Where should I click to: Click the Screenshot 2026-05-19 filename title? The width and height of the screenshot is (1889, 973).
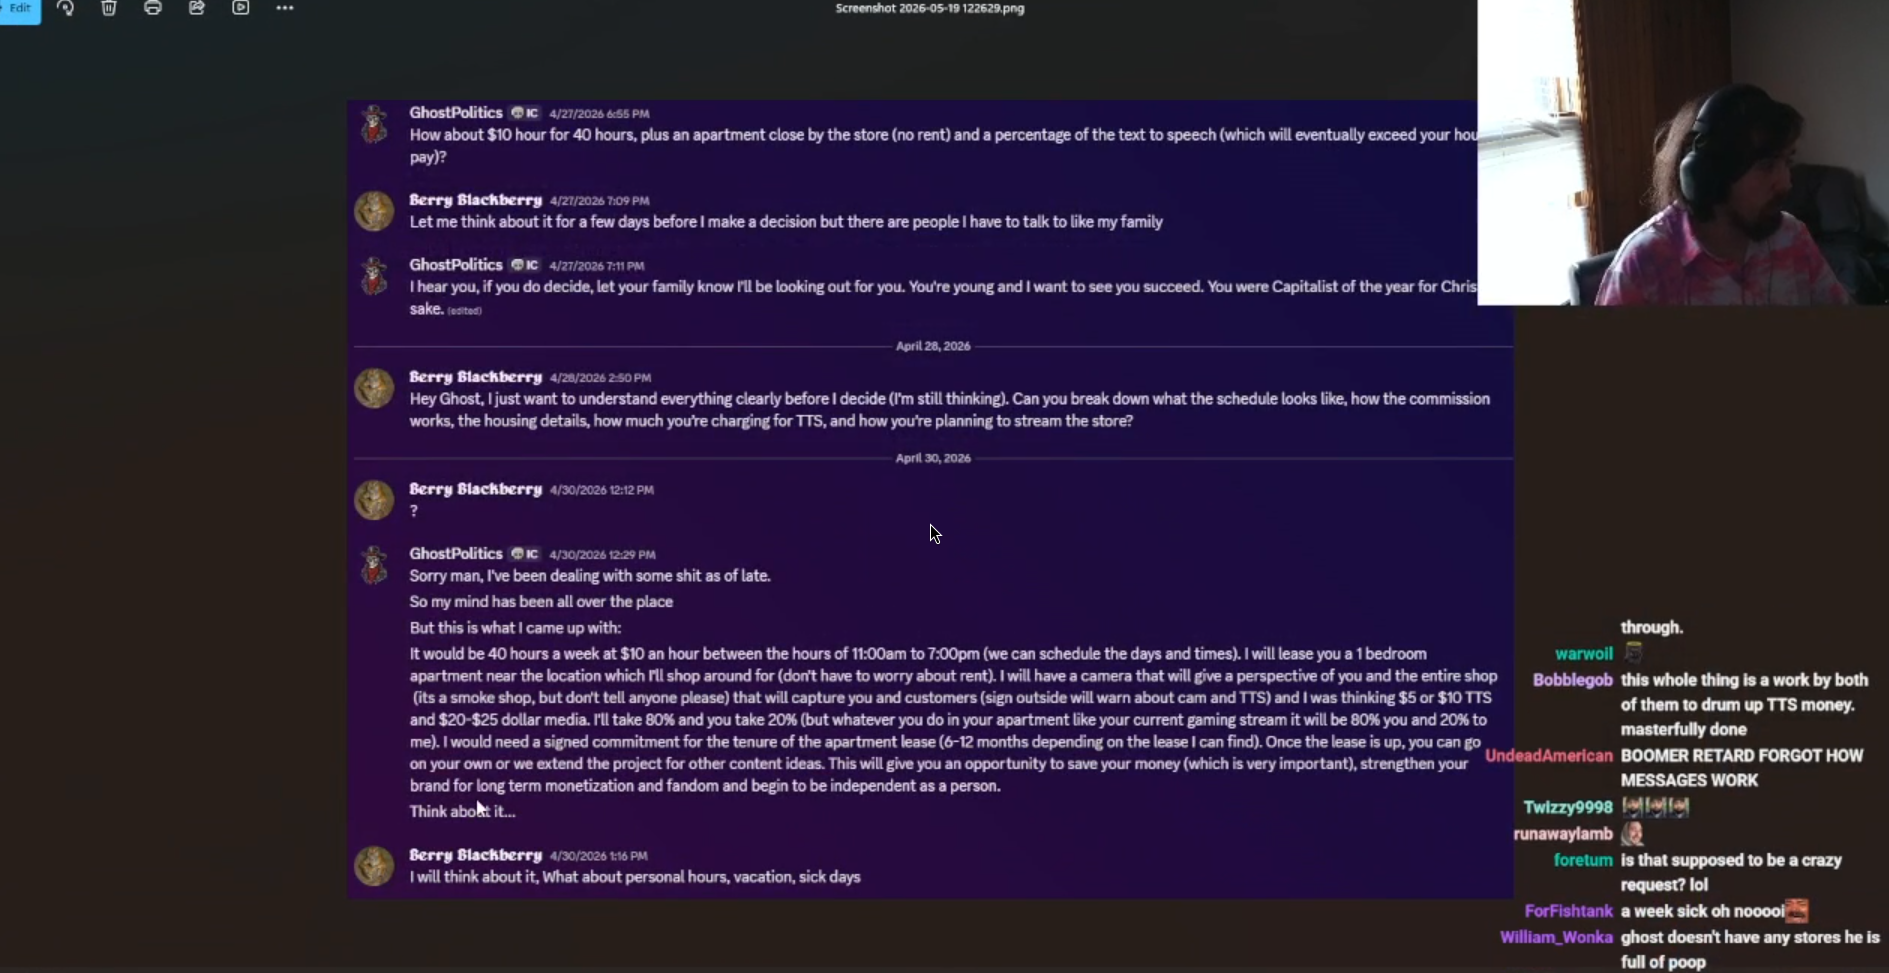(930, 8)
